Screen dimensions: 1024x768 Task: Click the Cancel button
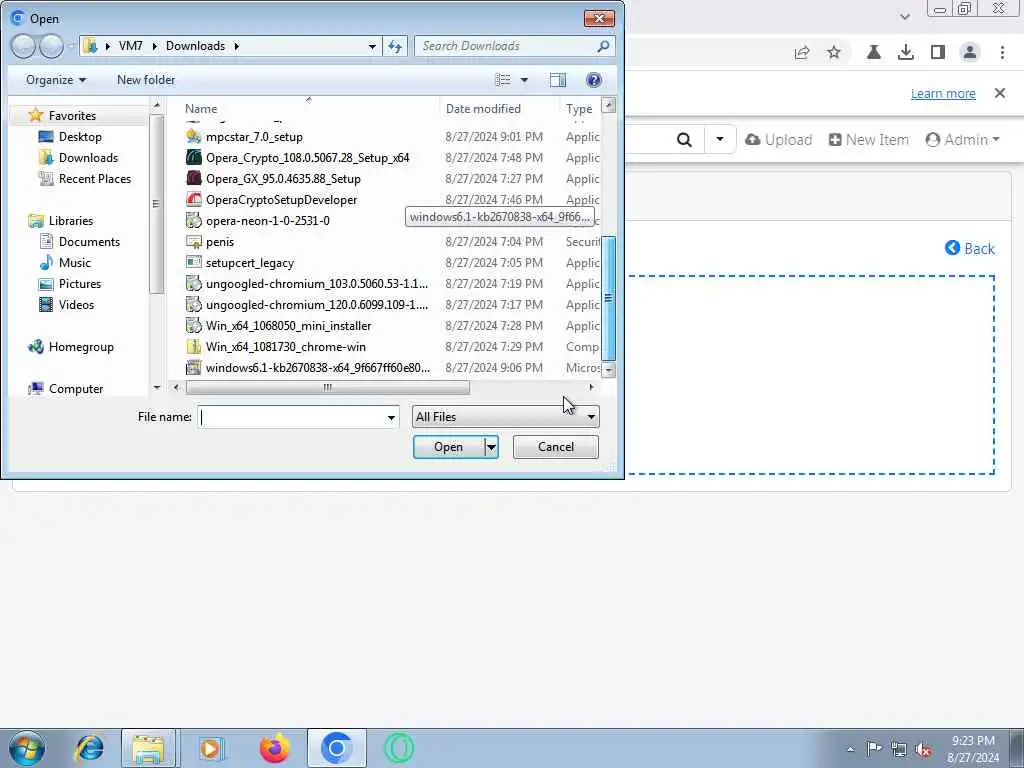(556, 447)
